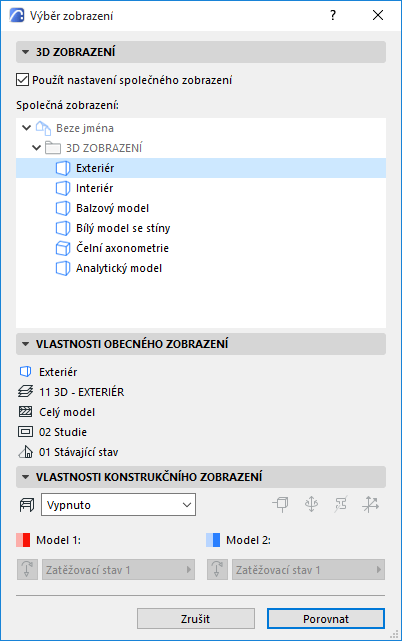The width and height of the screenshot is (402, 641).
Task: Click the 02 Studie text
Action: (63, 432)
